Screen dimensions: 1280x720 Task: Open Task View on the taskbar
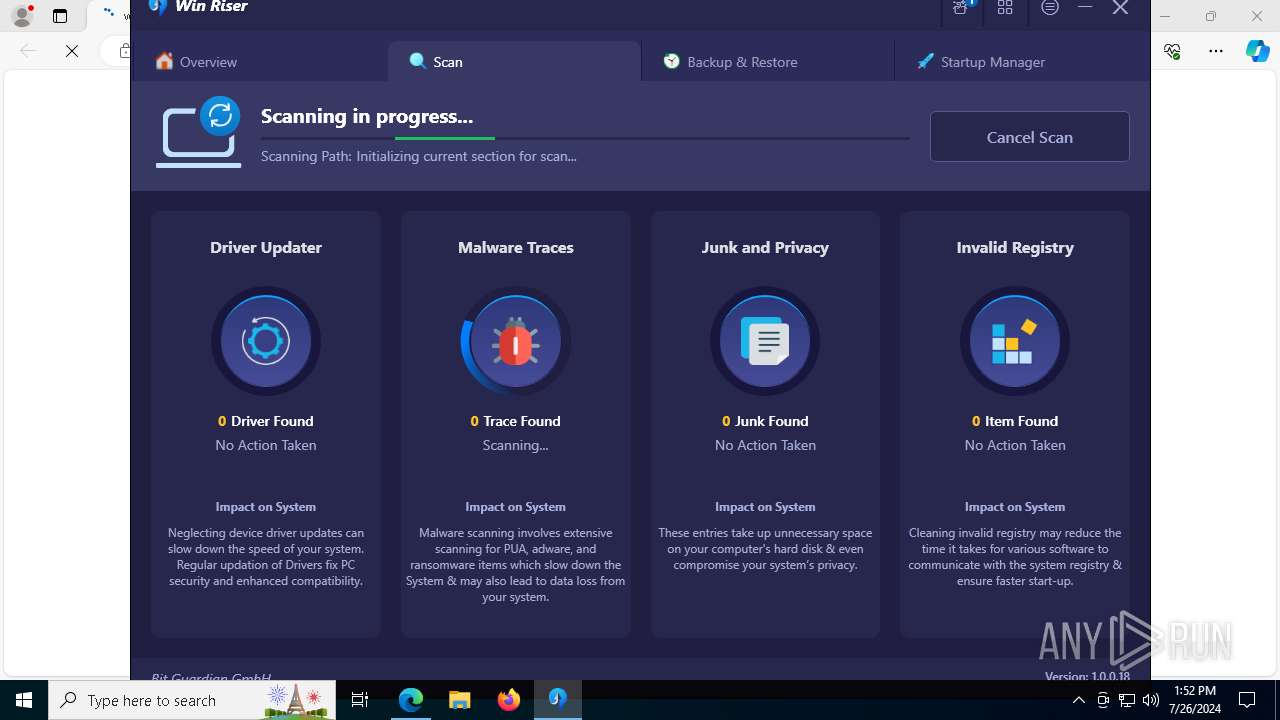click(x=360, y=700)
